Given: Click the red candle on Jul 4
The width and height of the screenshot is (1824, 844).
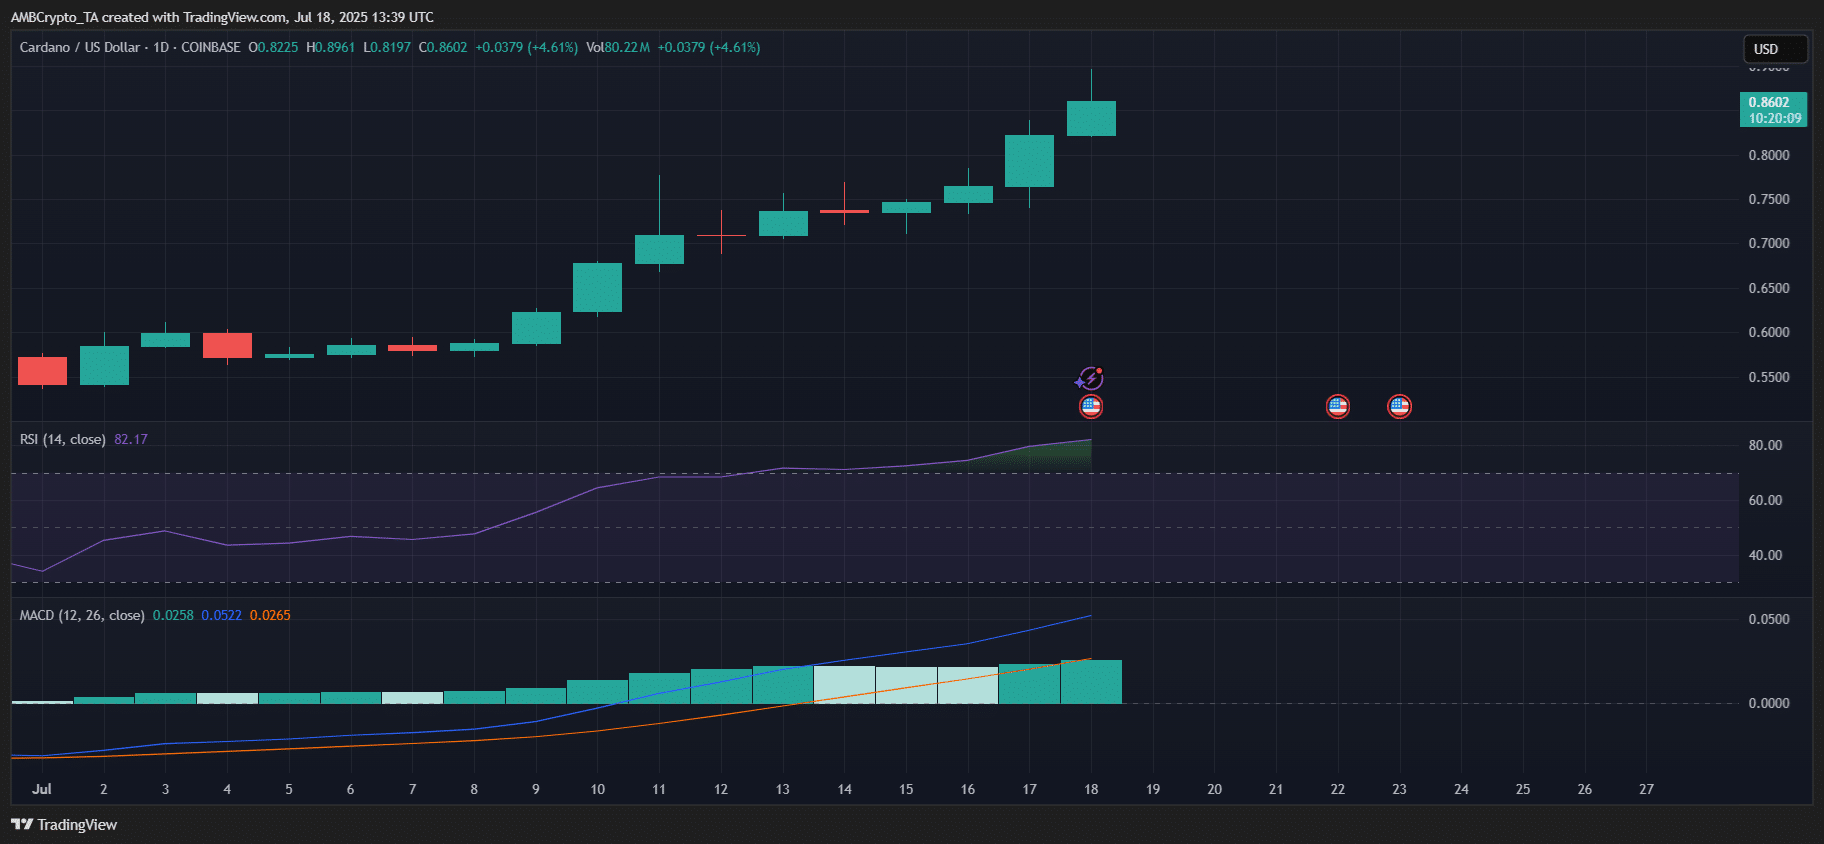Looking at the screenshot, I should point(227,345).
